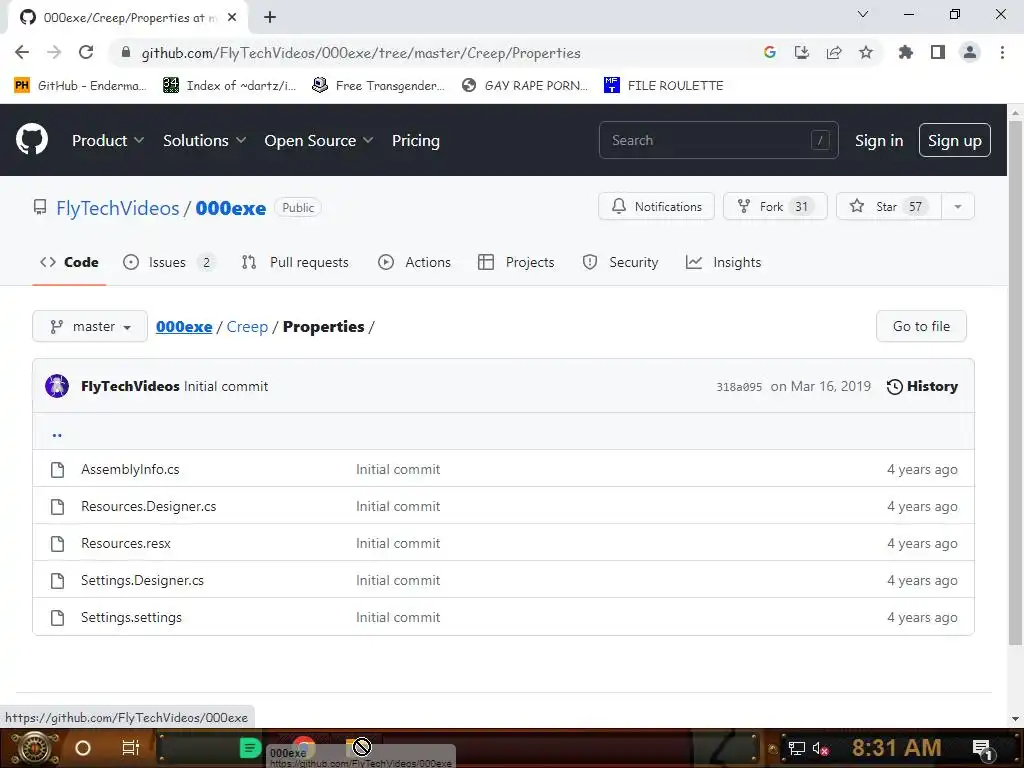Click the Go to file button

[921, 326]
